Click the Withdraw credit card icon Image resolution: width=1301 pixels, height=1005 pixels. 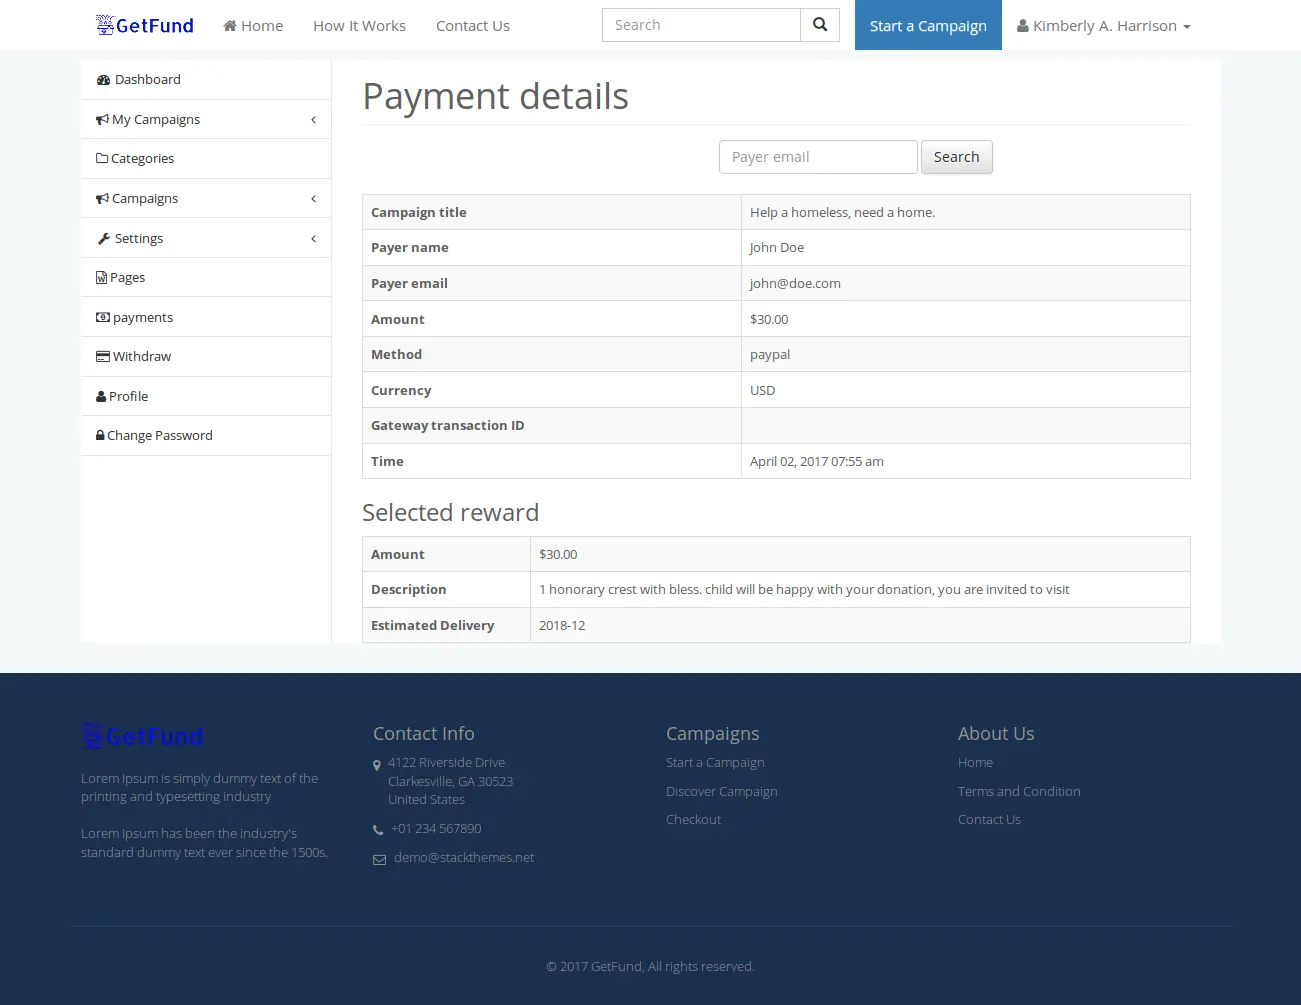click(103, 356)
